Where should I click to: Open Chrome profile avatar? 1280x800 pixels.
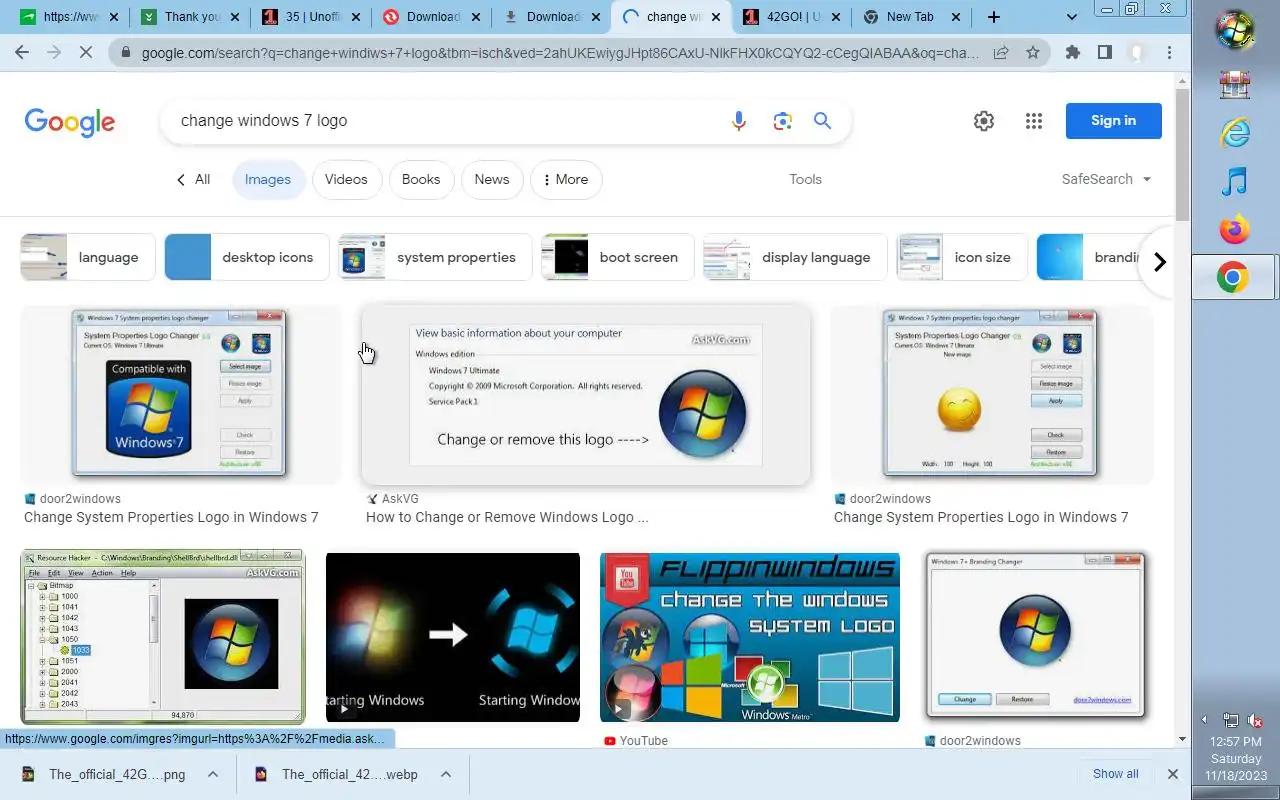(1137, 53)
